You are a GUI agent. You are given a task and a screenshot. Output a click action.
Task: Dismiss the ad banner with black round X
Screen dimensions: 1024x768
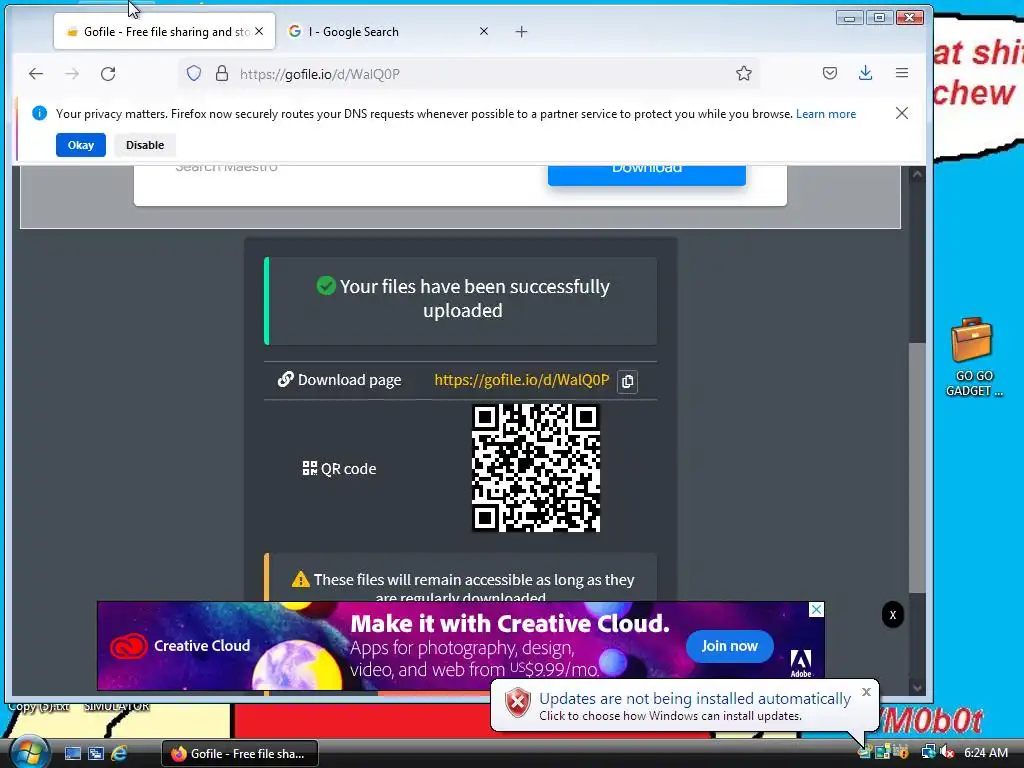(893, 615)
